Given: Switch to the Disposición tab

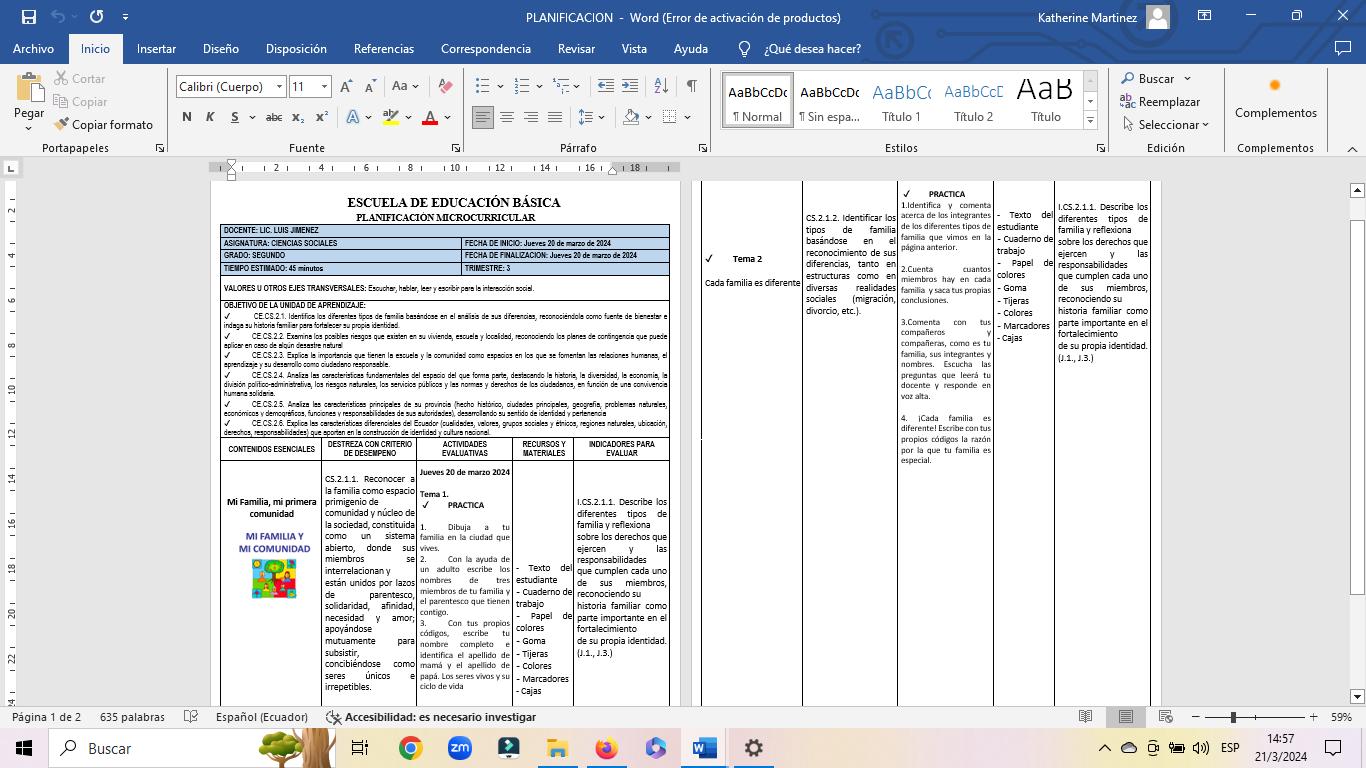Looking at the screenshot, I should click(x=296, y=48).
